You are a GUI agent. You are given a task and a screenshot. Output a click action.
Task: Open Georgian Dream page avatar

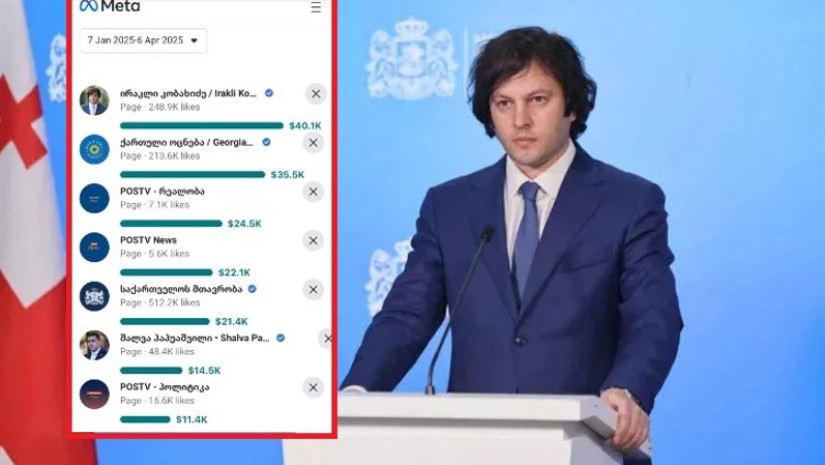coord(95,149)
